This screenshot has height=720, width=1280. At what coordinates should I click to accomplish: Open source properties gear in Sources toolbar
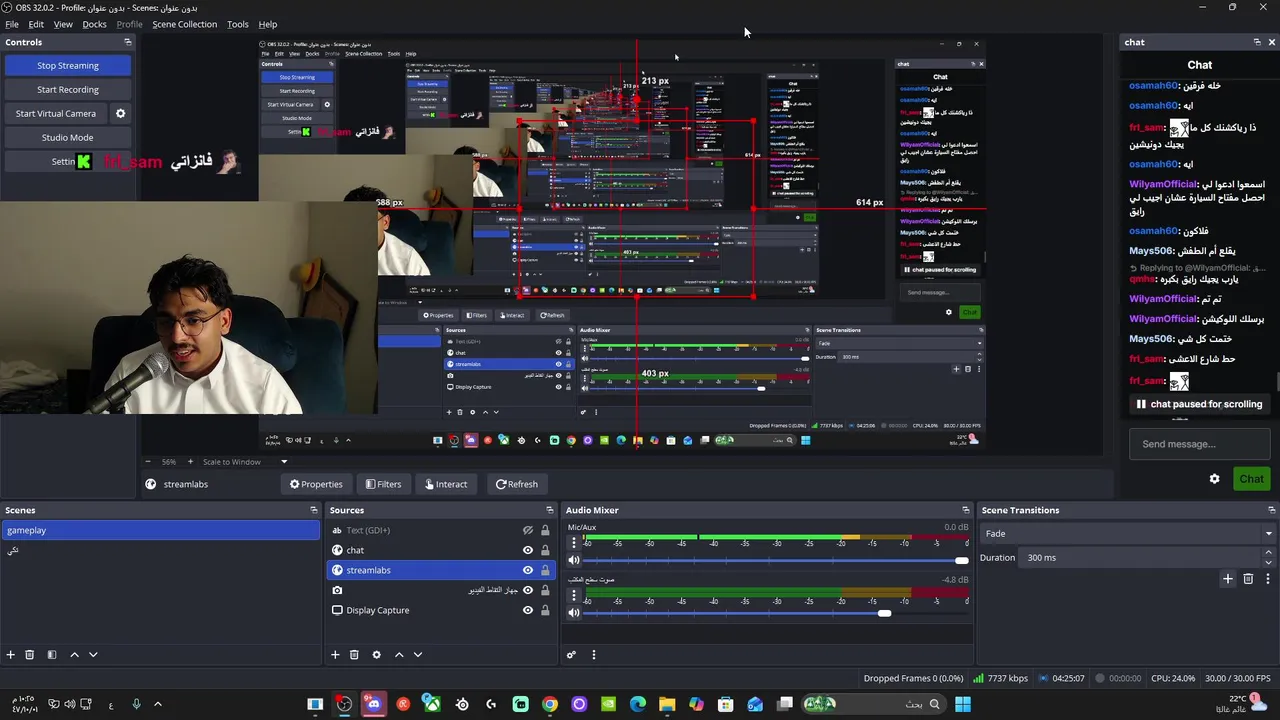pos(376,655)
